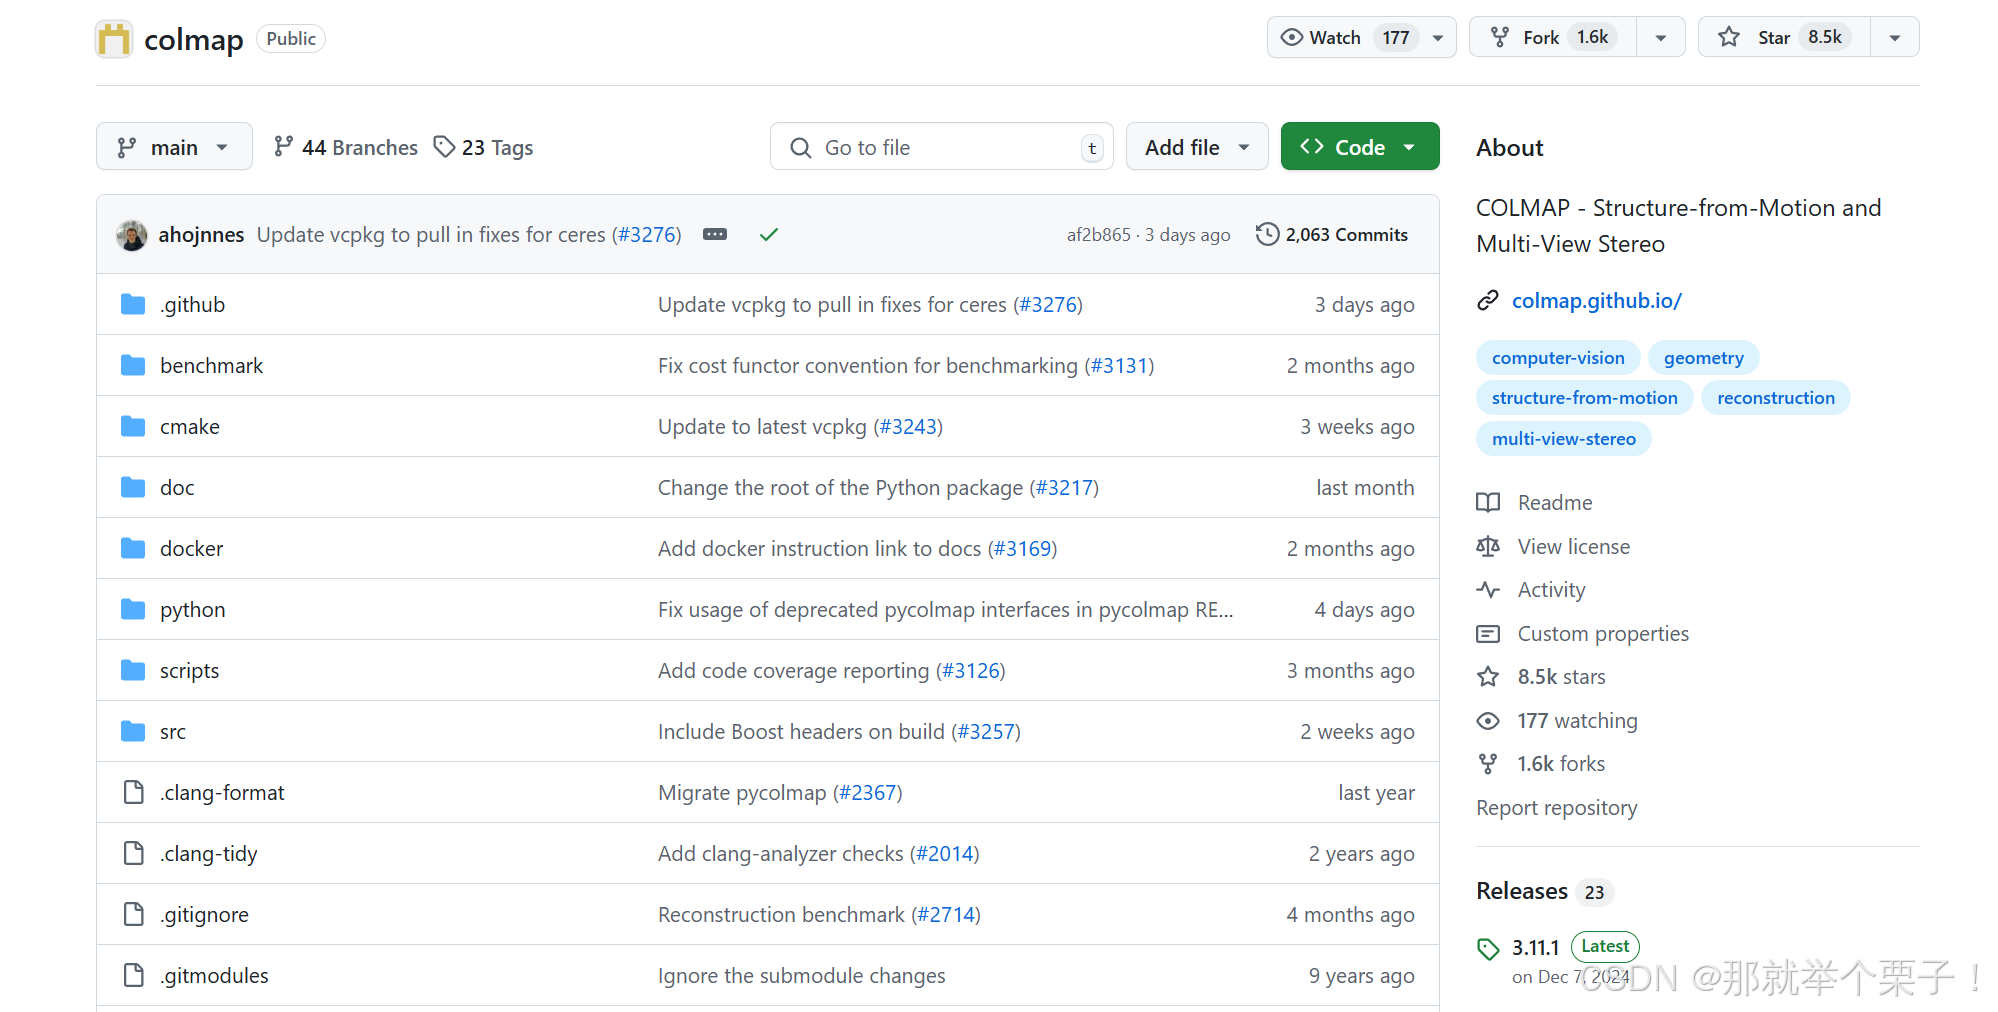Open pull request #3131 link

pyautogui.click(x=1119, y=366)
